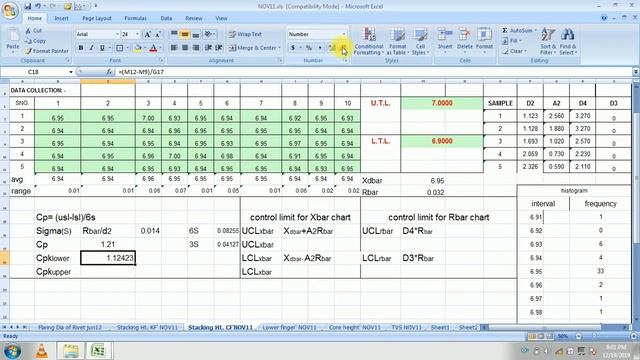The image size is (640, 360).
Task: Open the font size 24 dropdown
Action: point(137,34)
